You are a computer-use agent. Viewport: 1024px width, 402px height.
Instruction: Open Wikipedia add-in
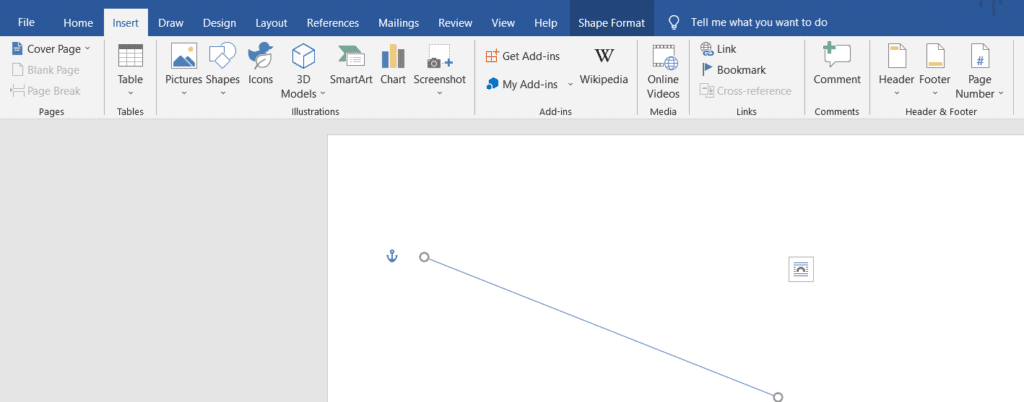[x=604, y=66]
